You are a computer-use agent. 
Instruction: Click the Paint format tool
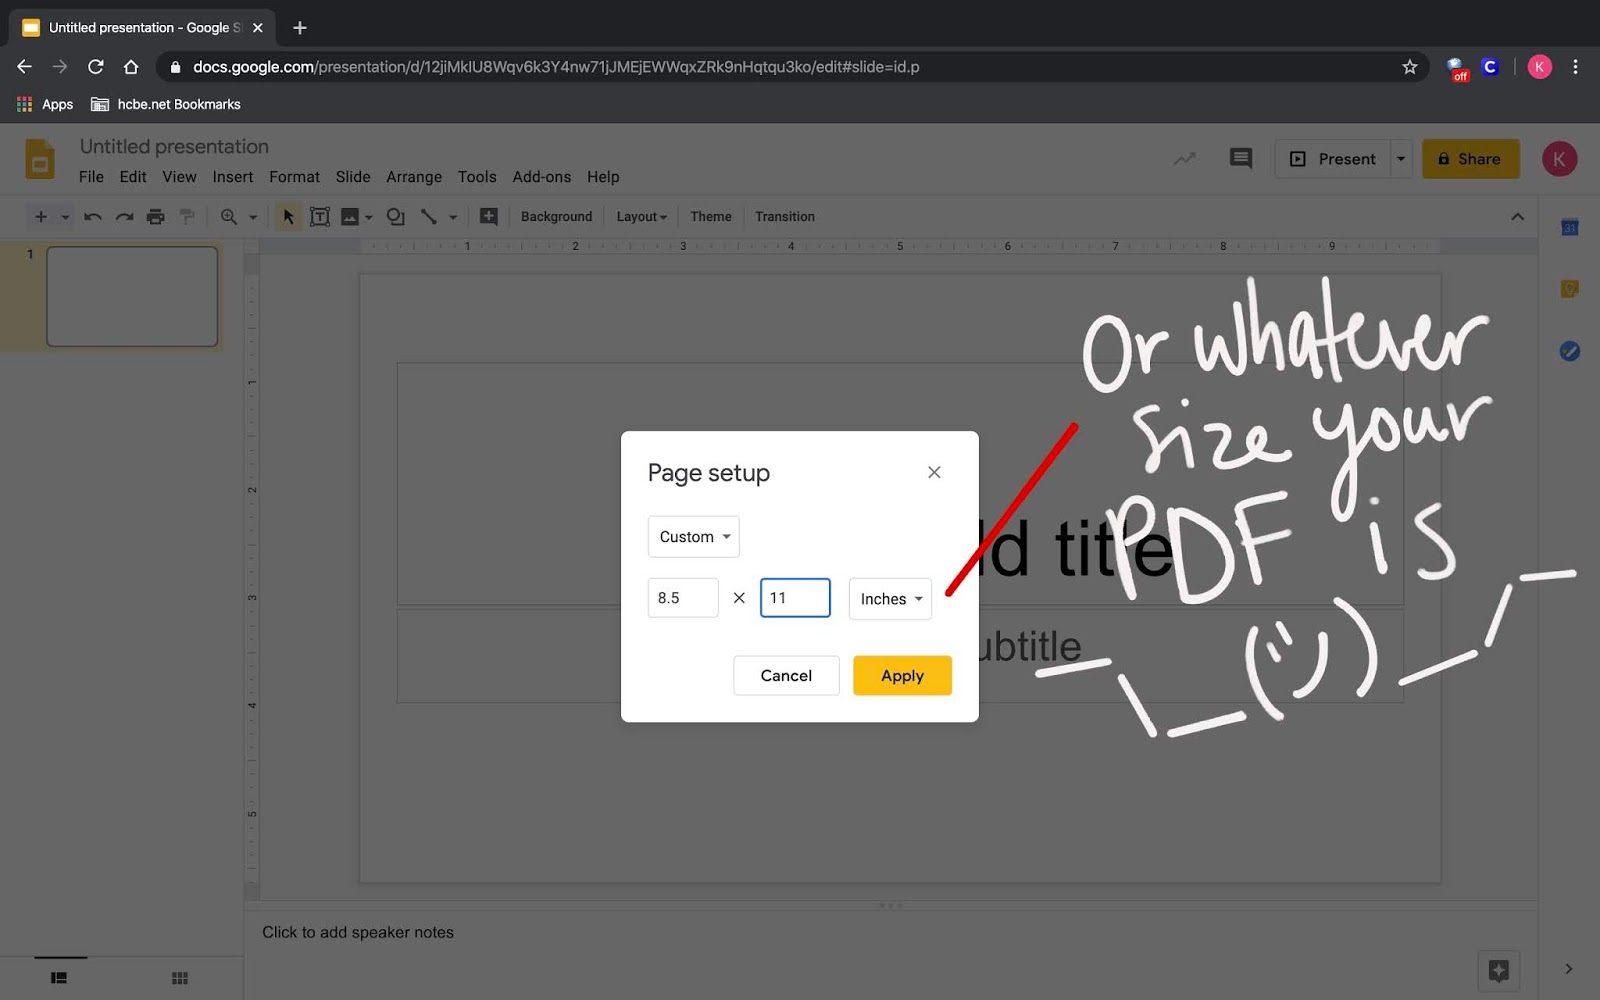pos(186,216)
